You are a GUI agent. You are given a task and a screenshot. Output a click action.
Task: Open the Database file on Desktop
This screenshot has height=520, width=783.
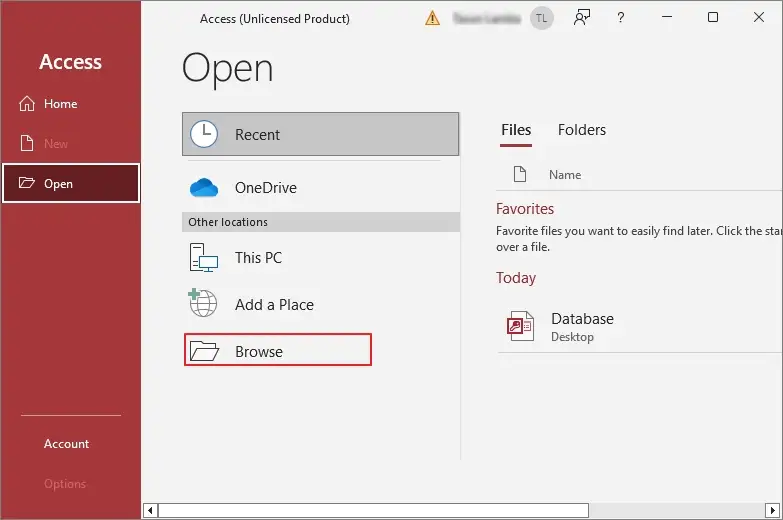640,327
